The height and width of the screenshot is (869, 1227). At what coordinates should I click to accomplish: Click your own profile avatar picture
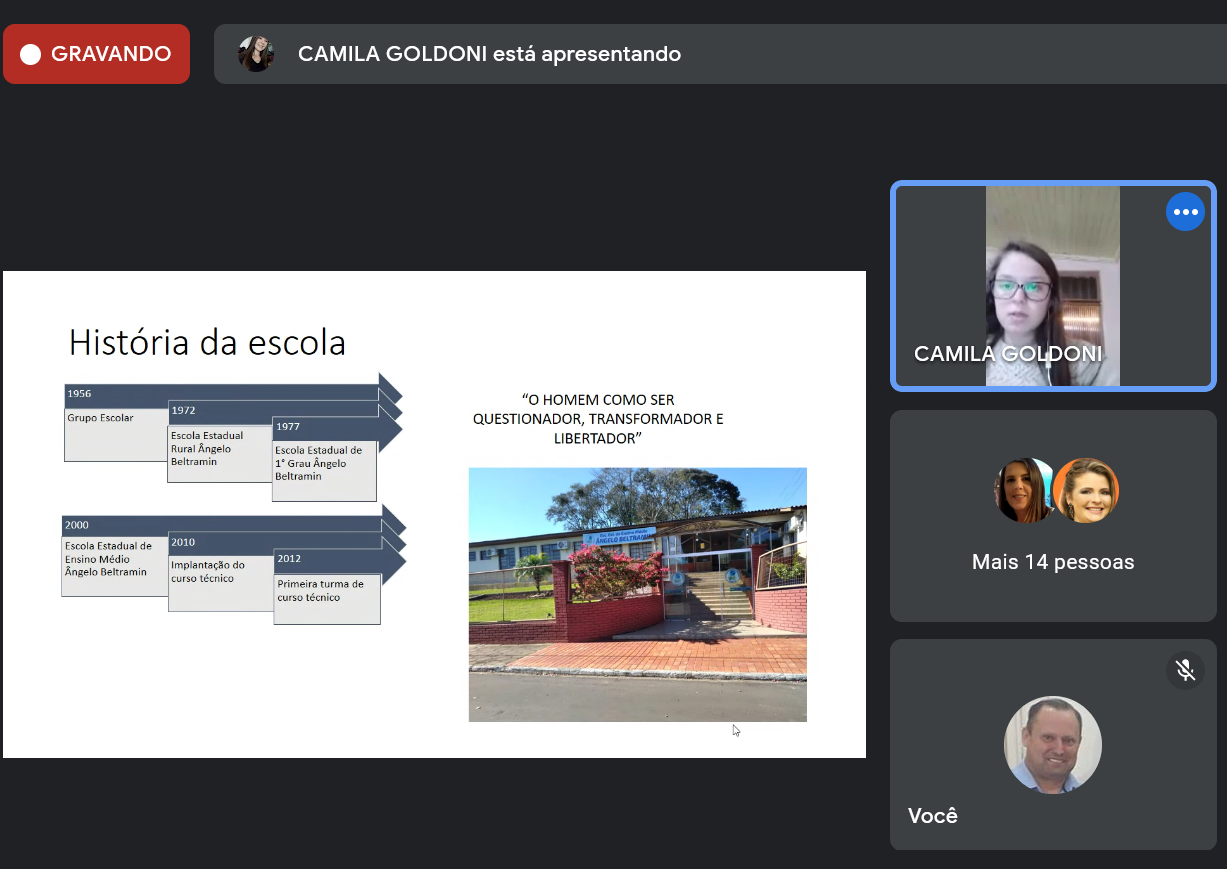click(1052, 745)
